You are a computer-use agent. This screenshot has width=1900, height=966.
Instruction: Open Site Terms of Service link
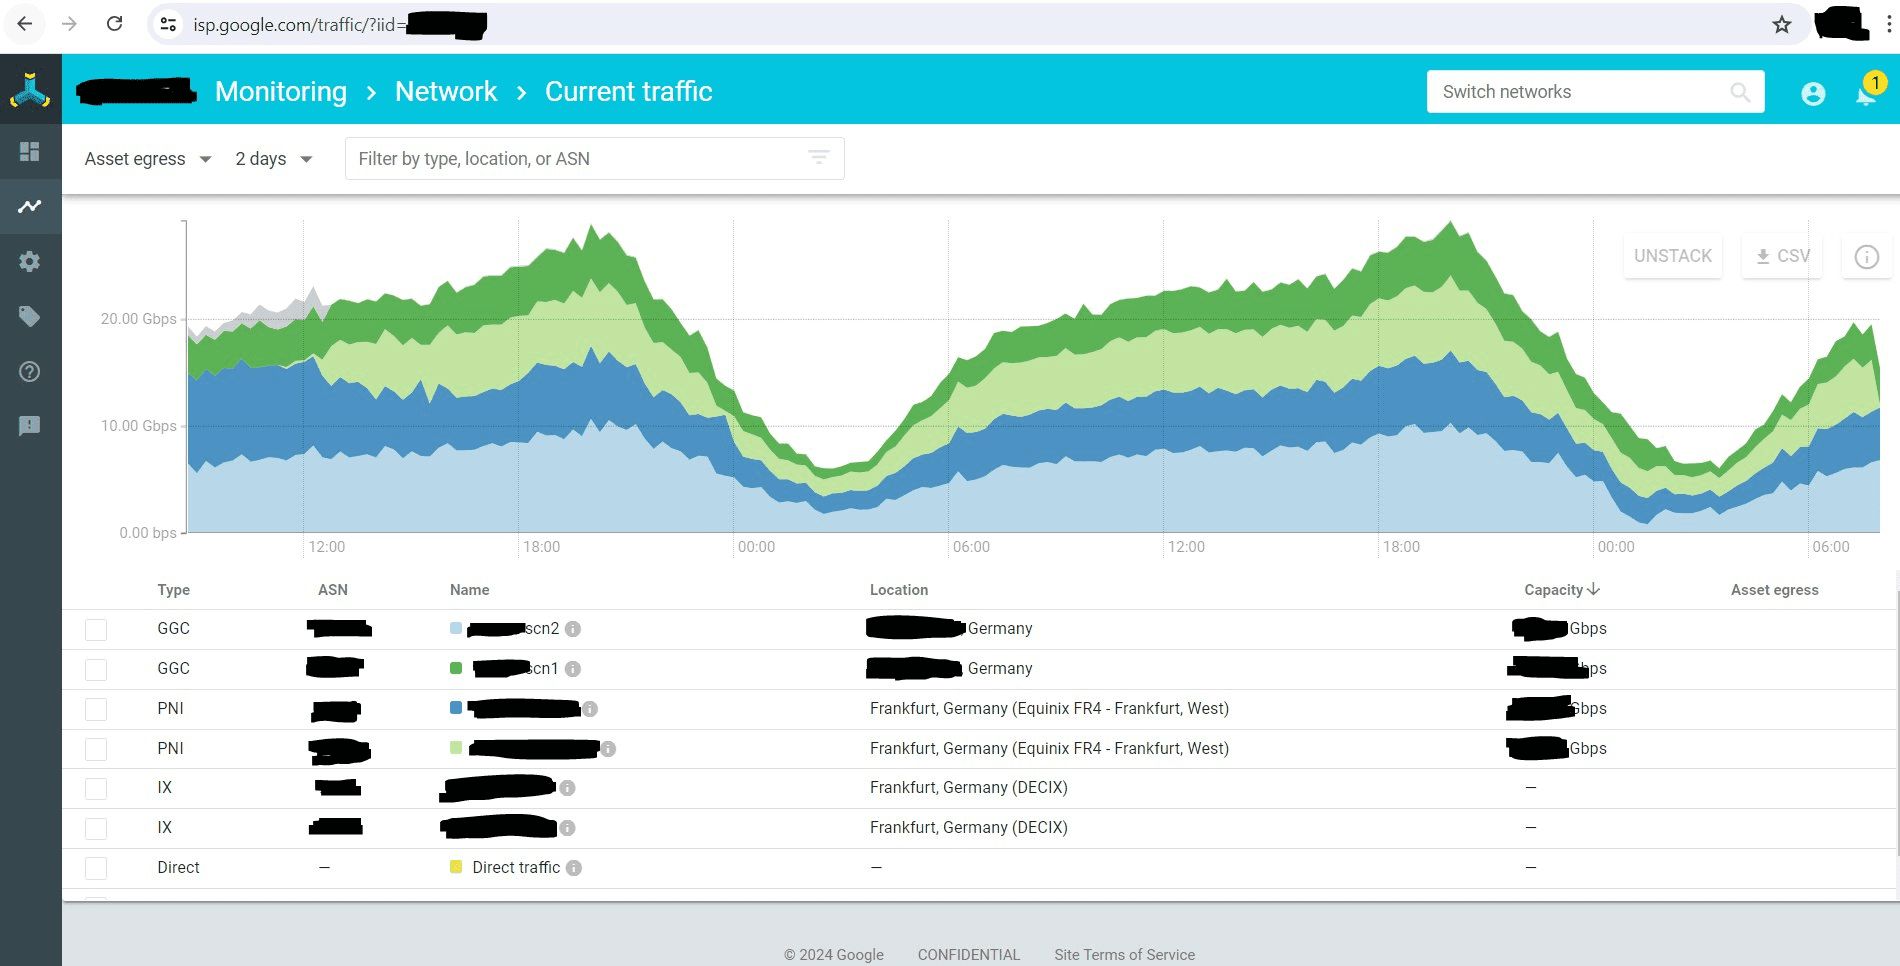[1124, 955]
